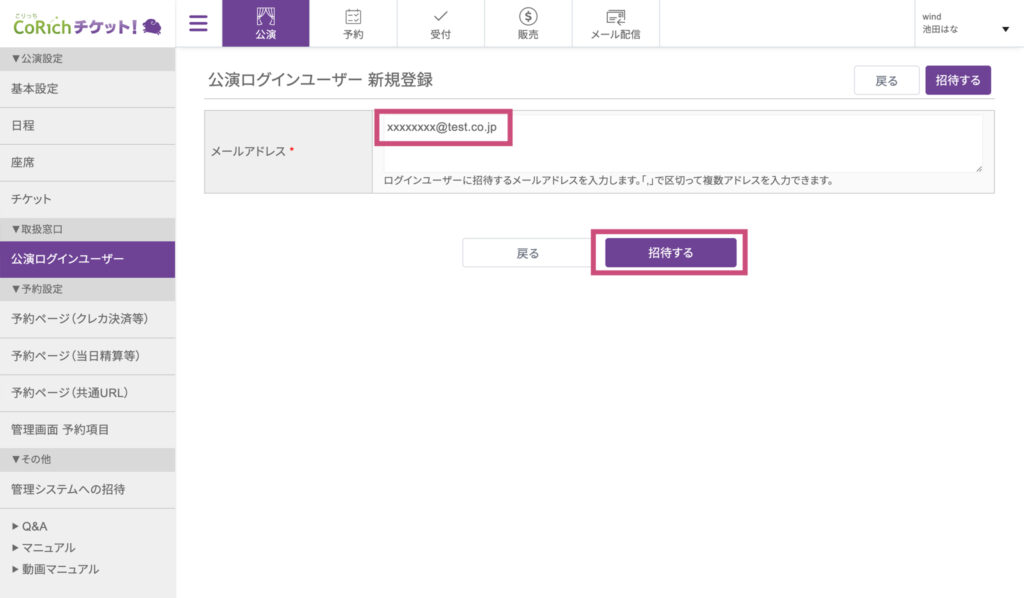The width and height of the screenshot is (1024, 598).
Task: Open the 動画マニュアル link
Action: point(60,569)
